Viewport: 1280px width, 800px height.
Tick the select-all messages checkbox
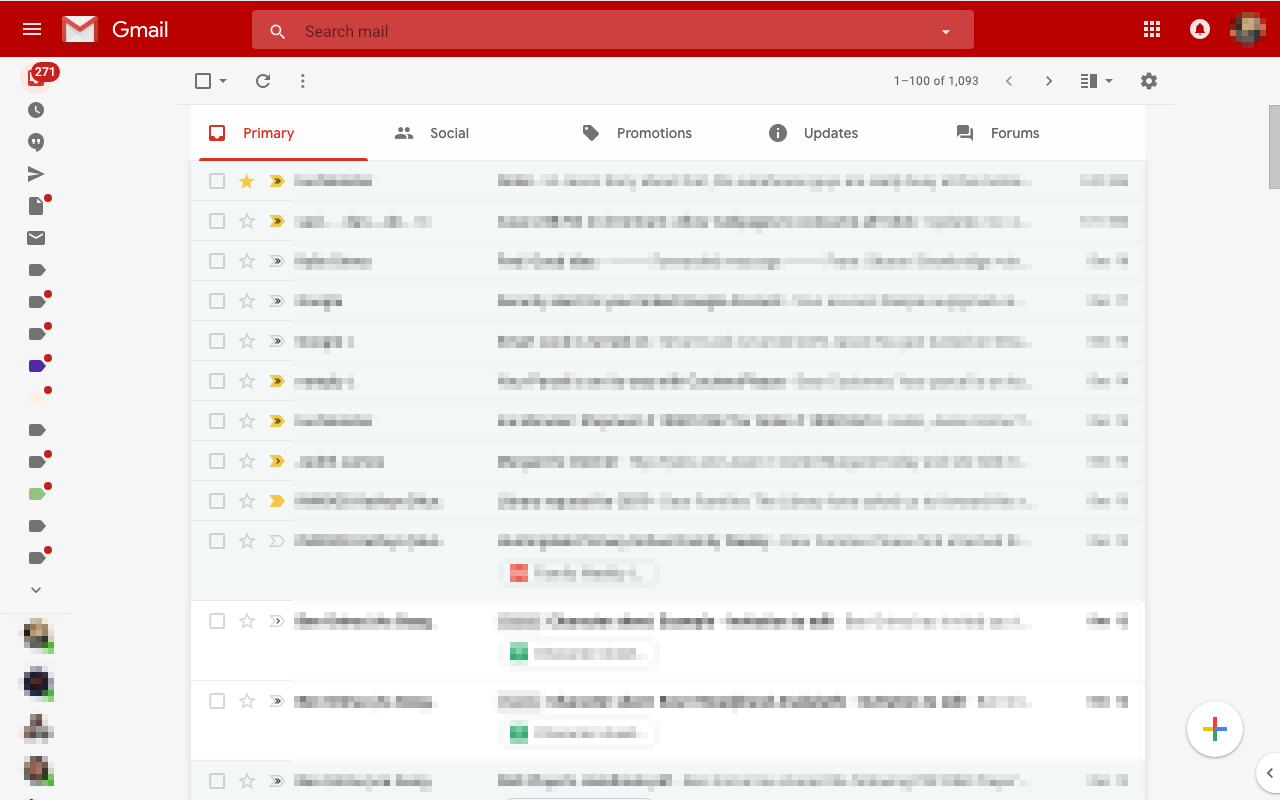[203, 80]
